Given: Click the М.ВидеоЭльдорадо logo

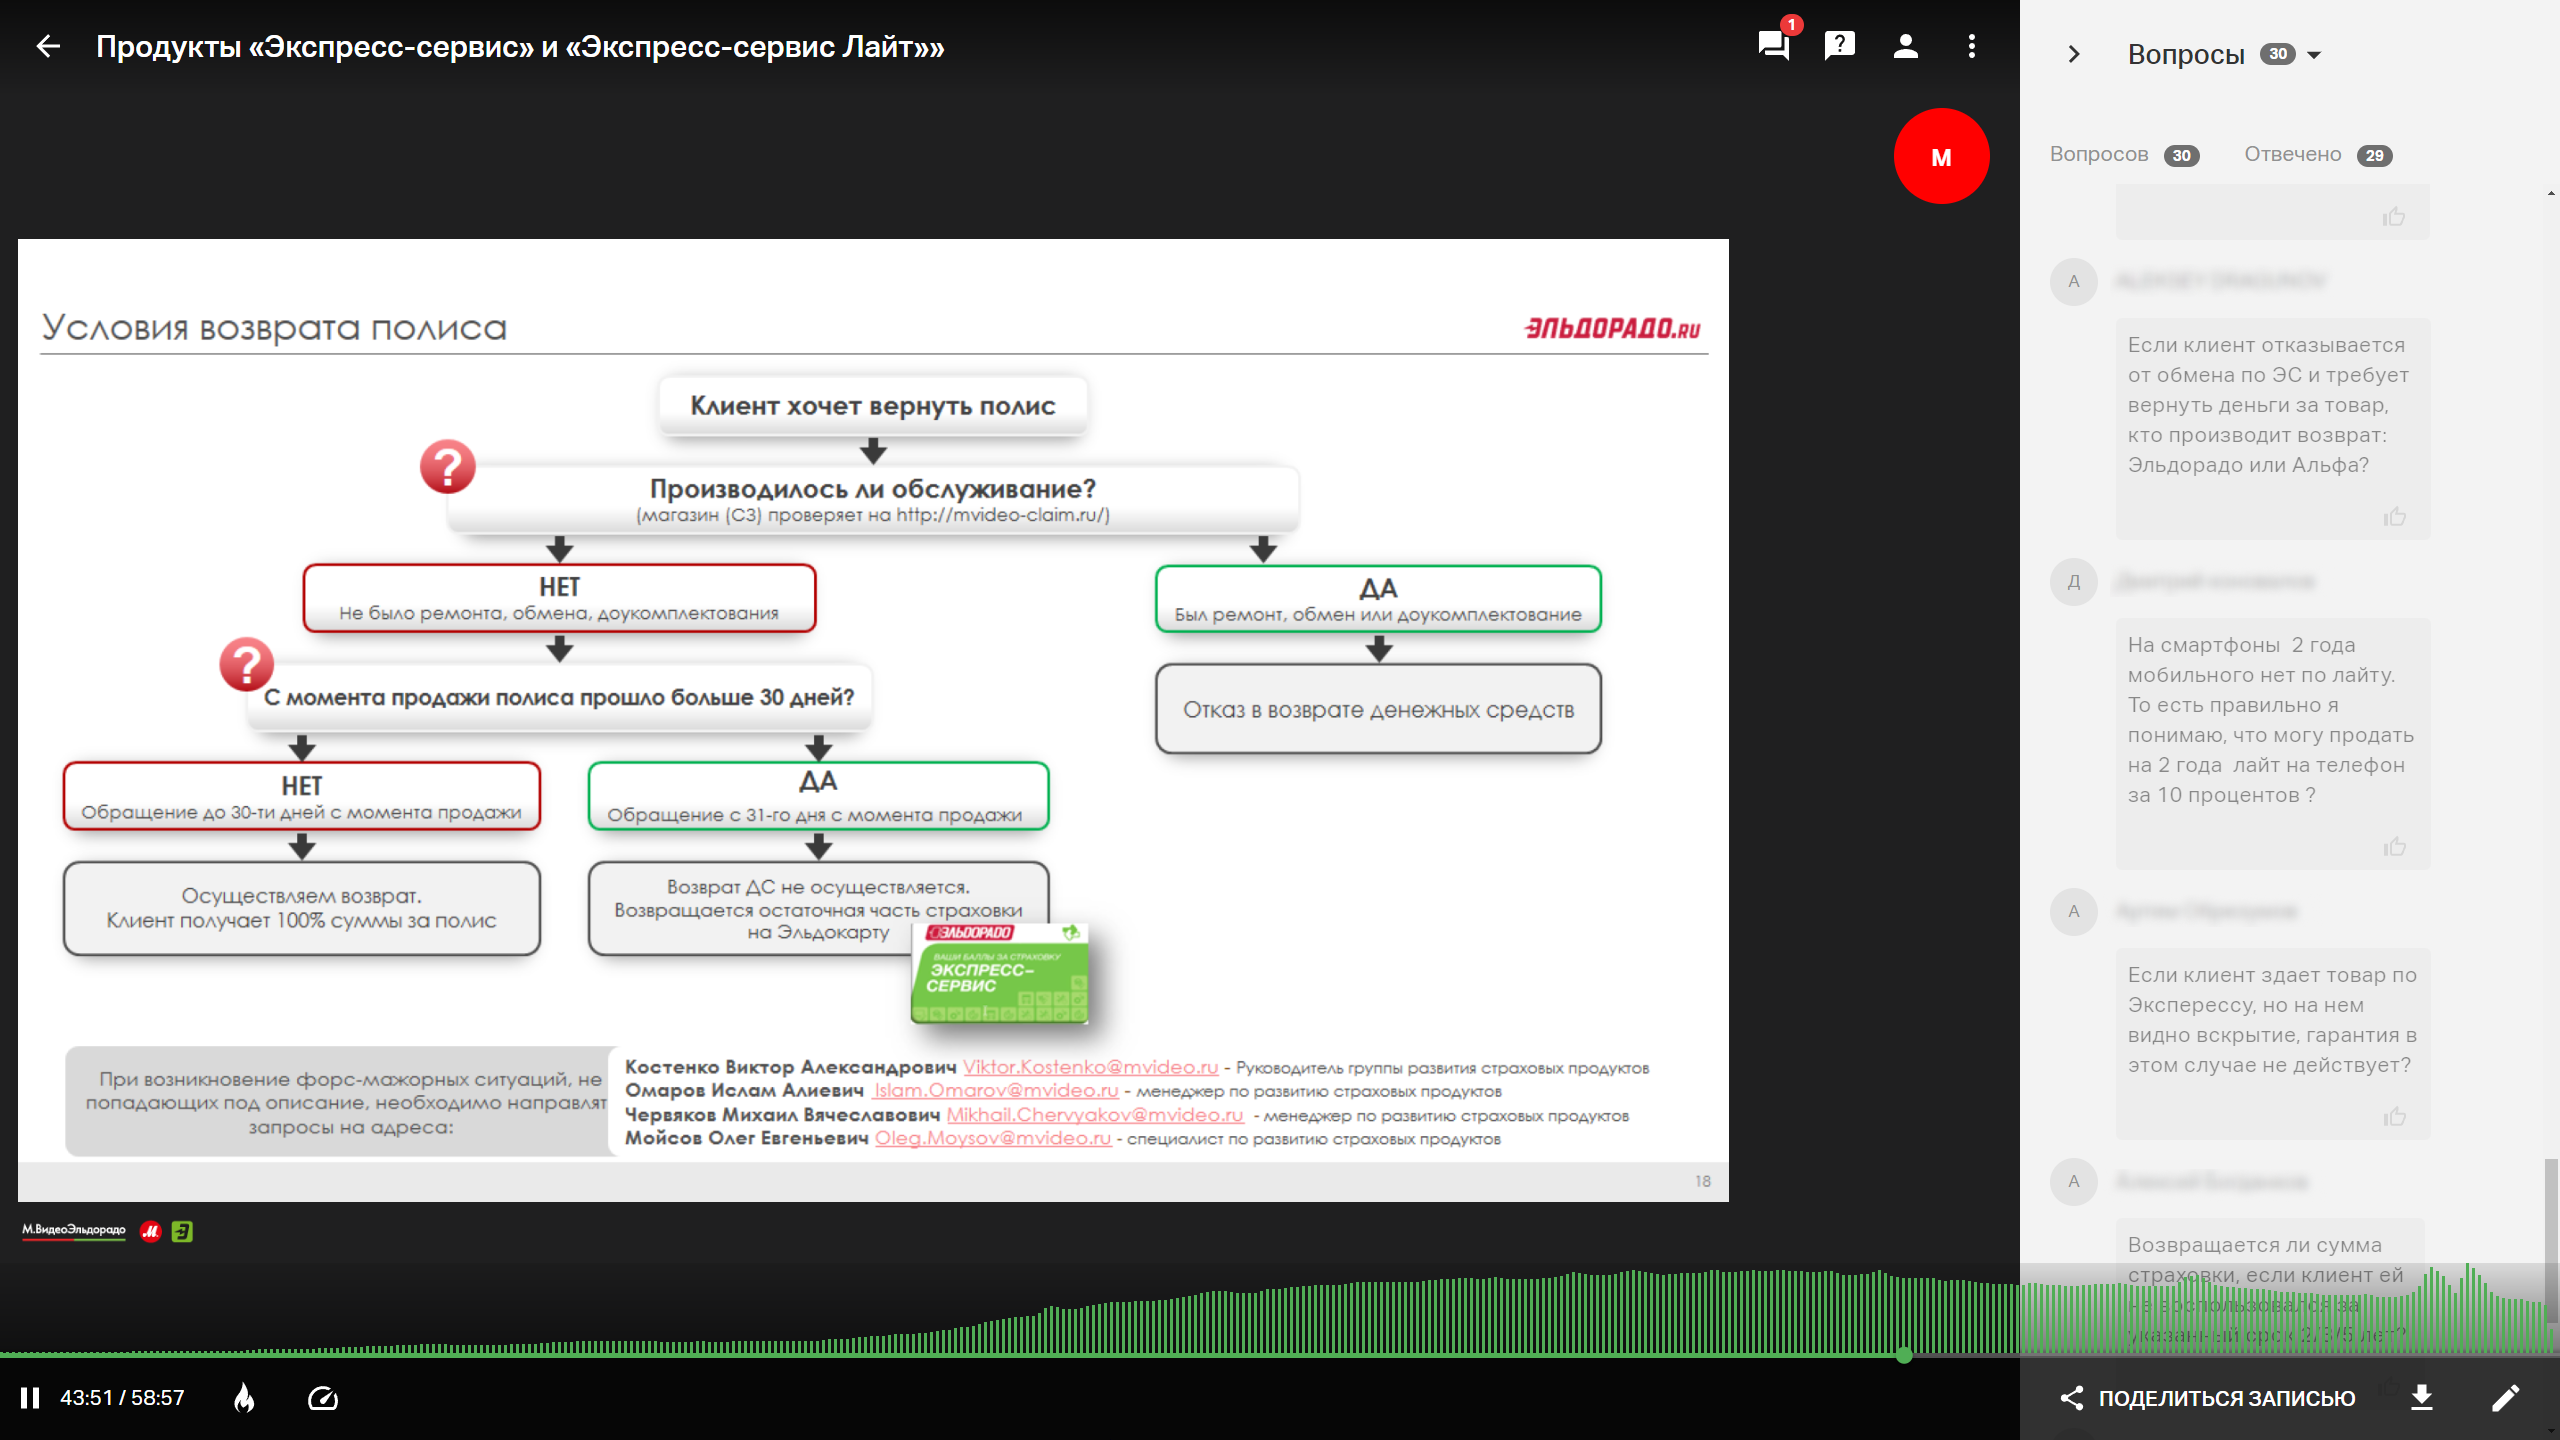Looking at the screenshot, I should tap(74, 1231).
